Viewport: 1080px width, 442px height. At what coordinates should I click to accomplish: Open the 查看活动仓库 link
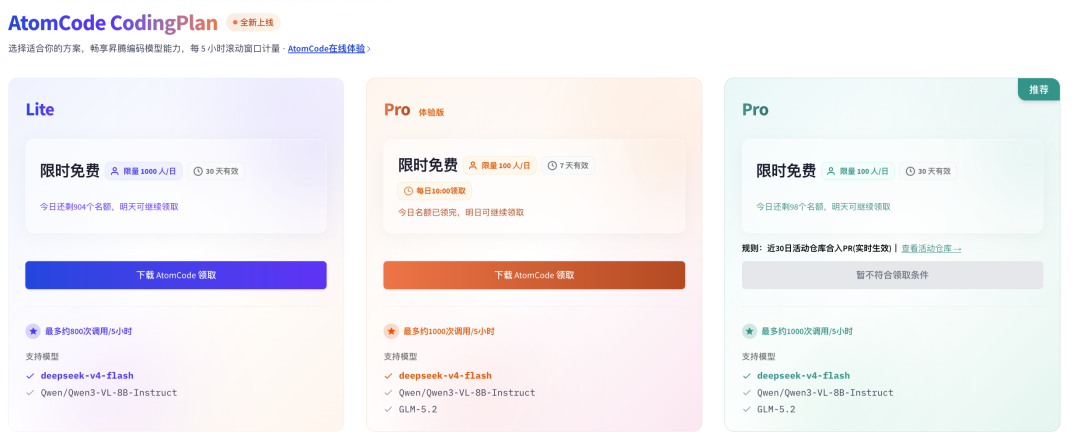click(x=931, y=249)
